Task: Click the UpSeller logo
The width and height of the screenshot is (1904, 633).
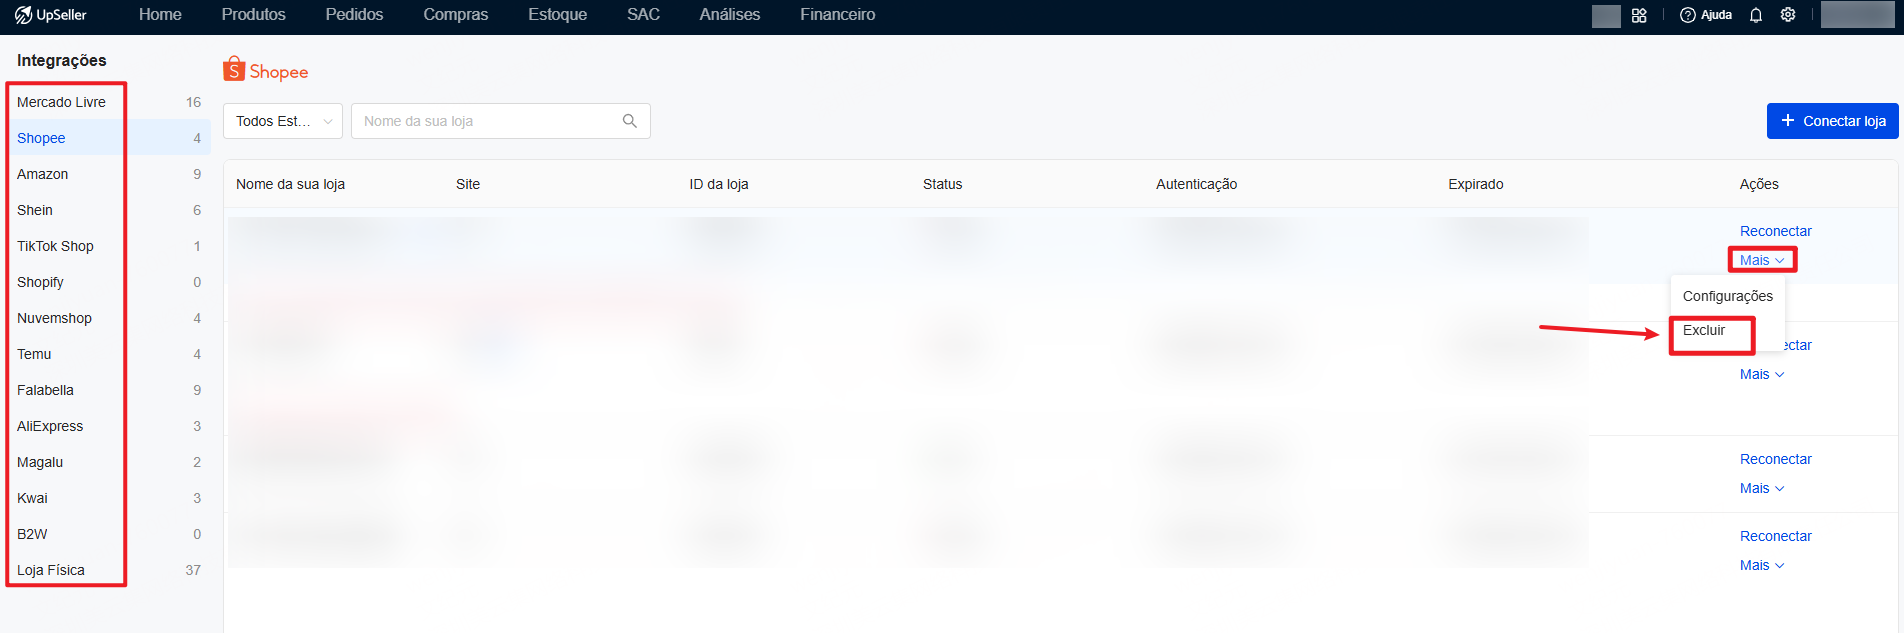Action: [51, 15]
